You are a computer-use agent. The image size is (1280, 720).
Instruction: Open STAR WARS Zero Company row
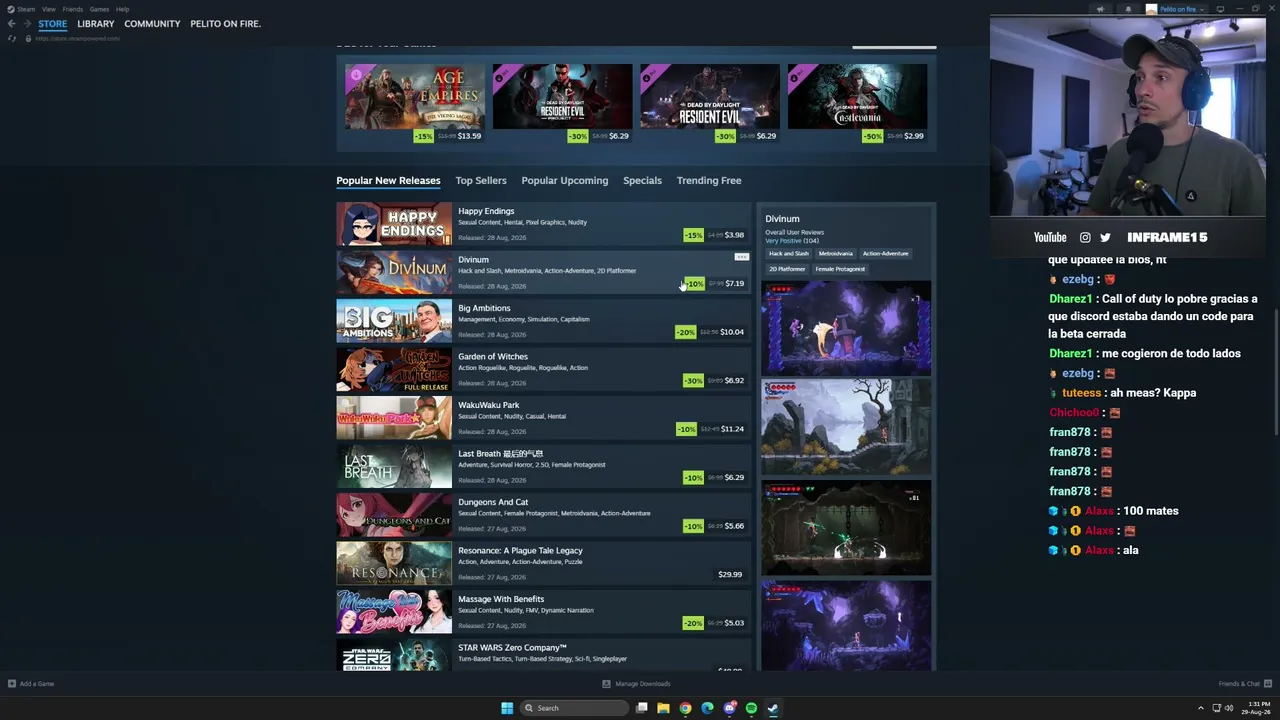tap(543, 655)
